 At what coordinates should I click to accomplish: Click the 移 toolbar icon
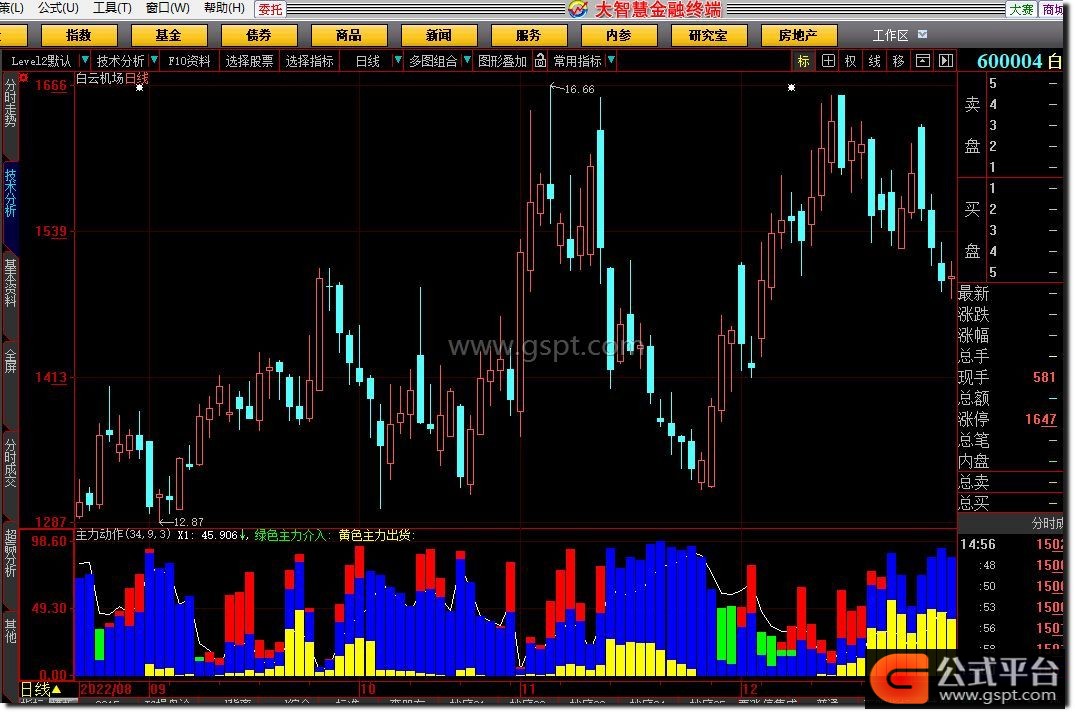[899, 61]
